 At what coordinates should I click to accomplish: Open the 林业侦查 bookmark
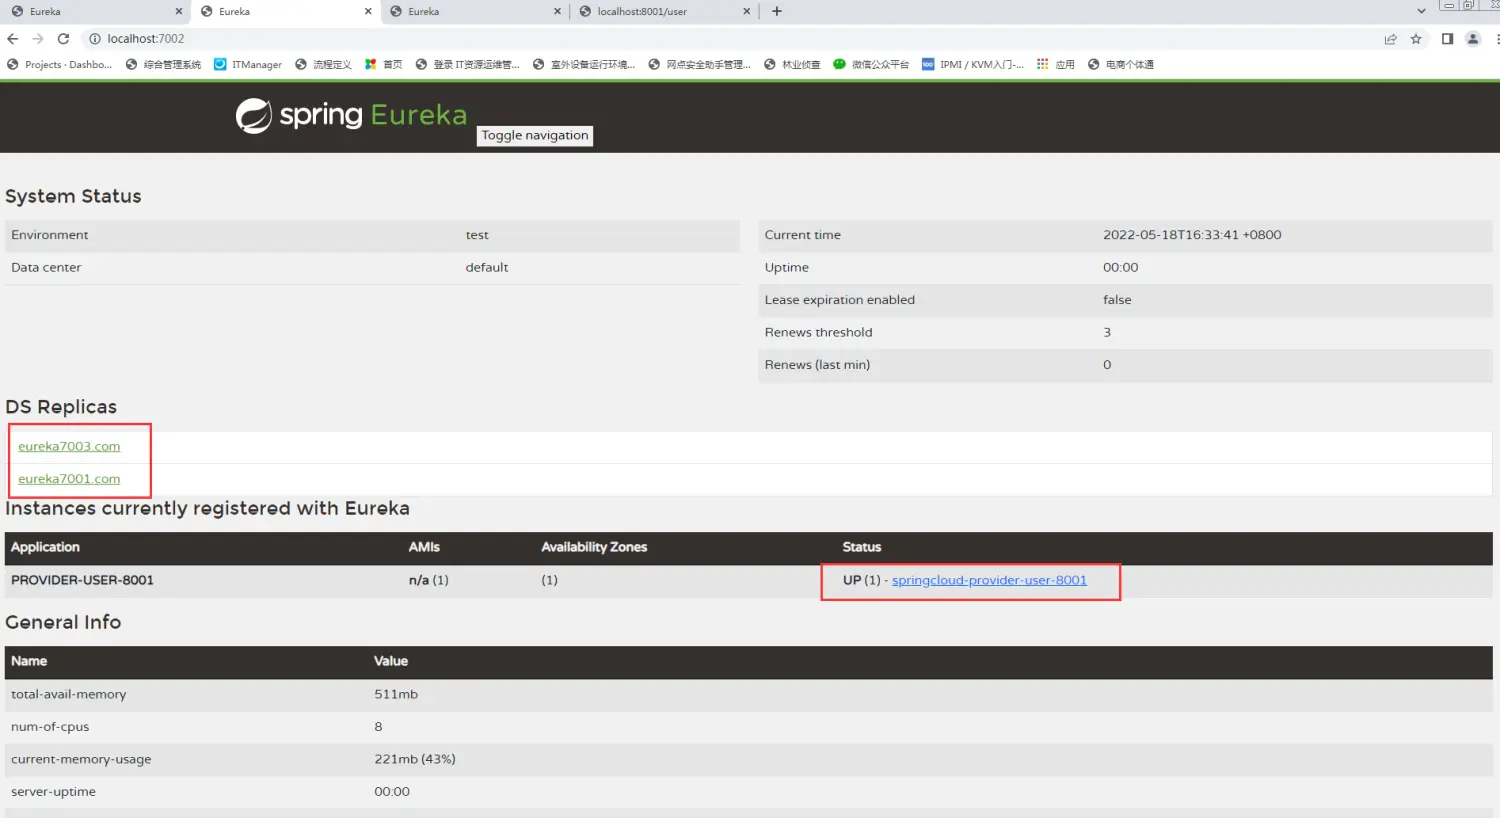click(792, 64)
